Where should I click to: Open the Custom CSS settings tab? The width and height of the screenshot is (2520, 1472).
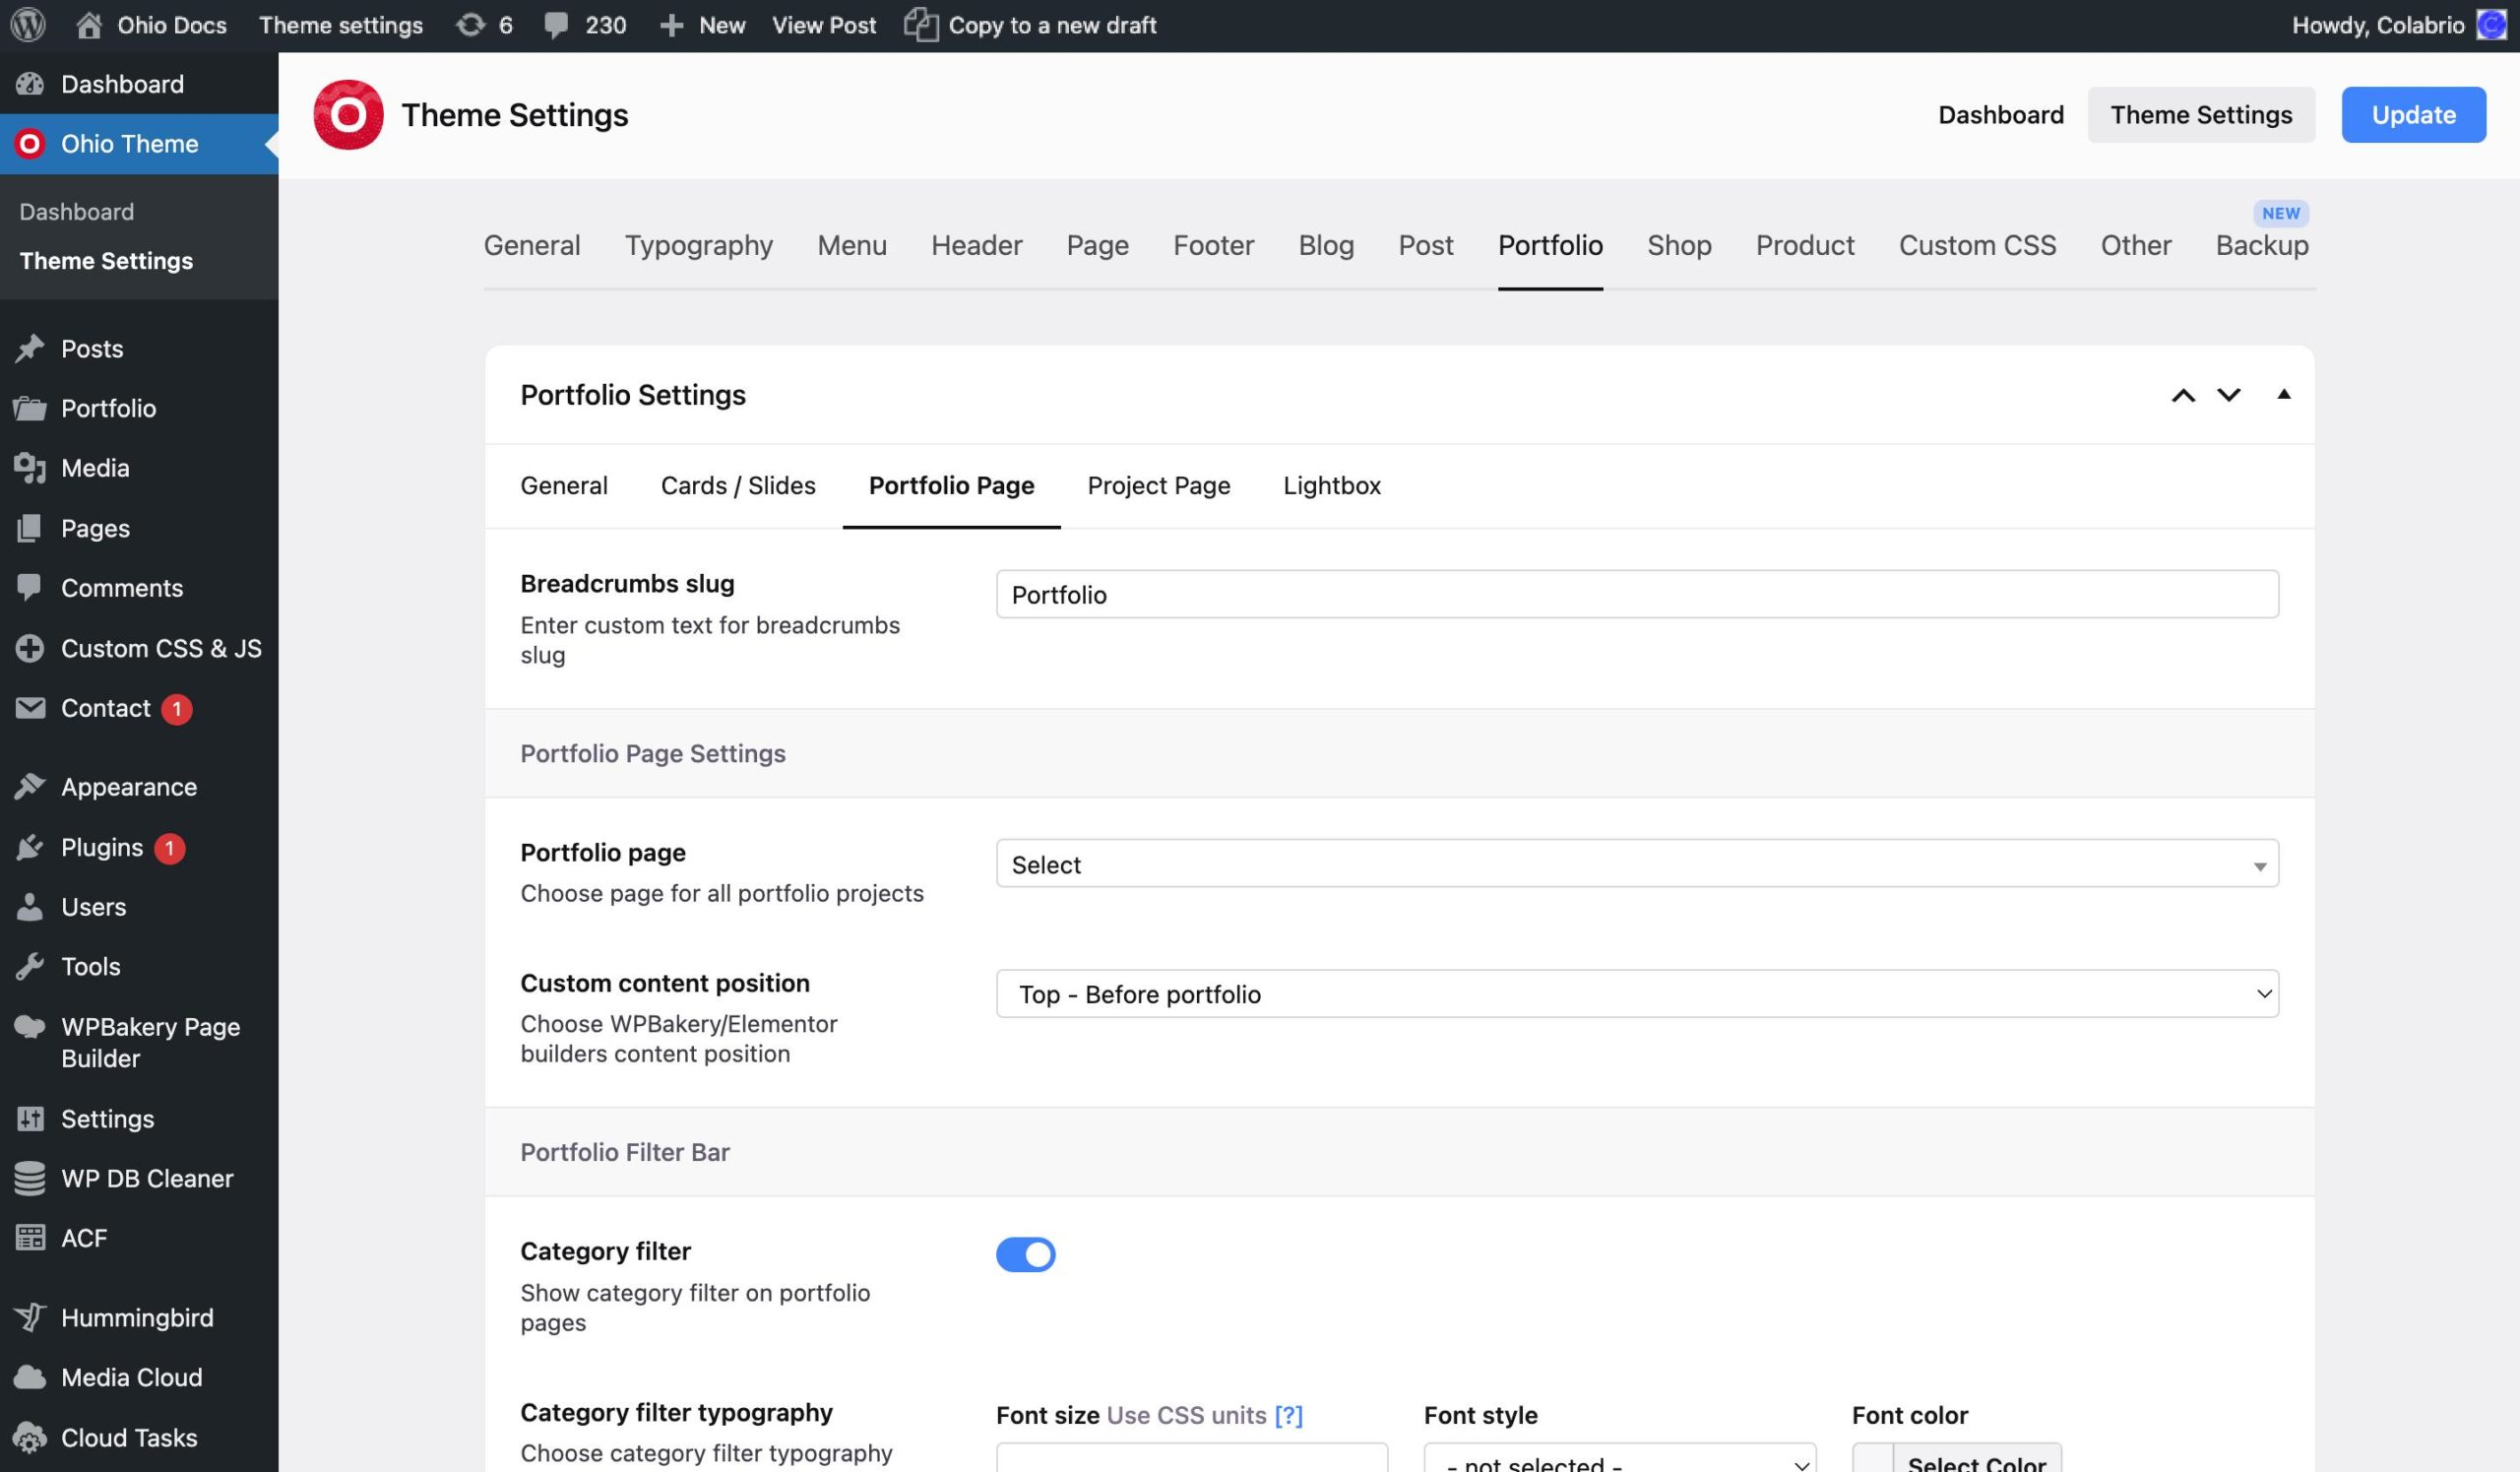coord(1977,246)
